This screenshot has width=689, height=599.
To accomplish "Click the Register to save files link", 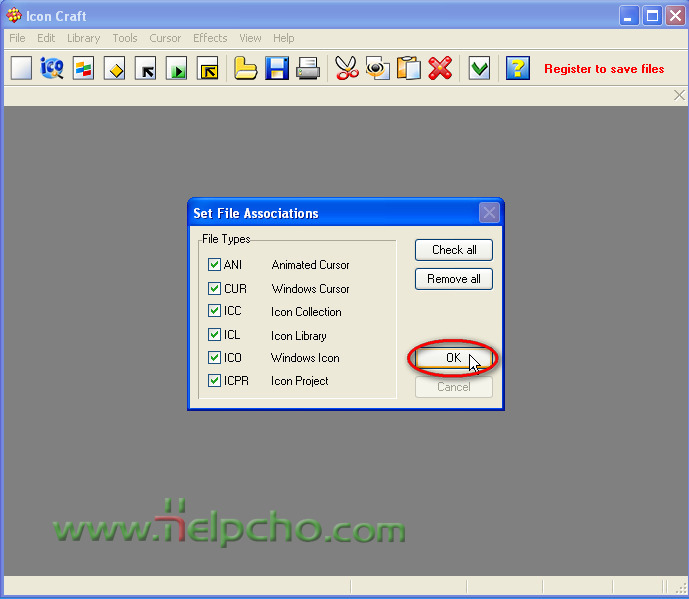I will 604,69.
